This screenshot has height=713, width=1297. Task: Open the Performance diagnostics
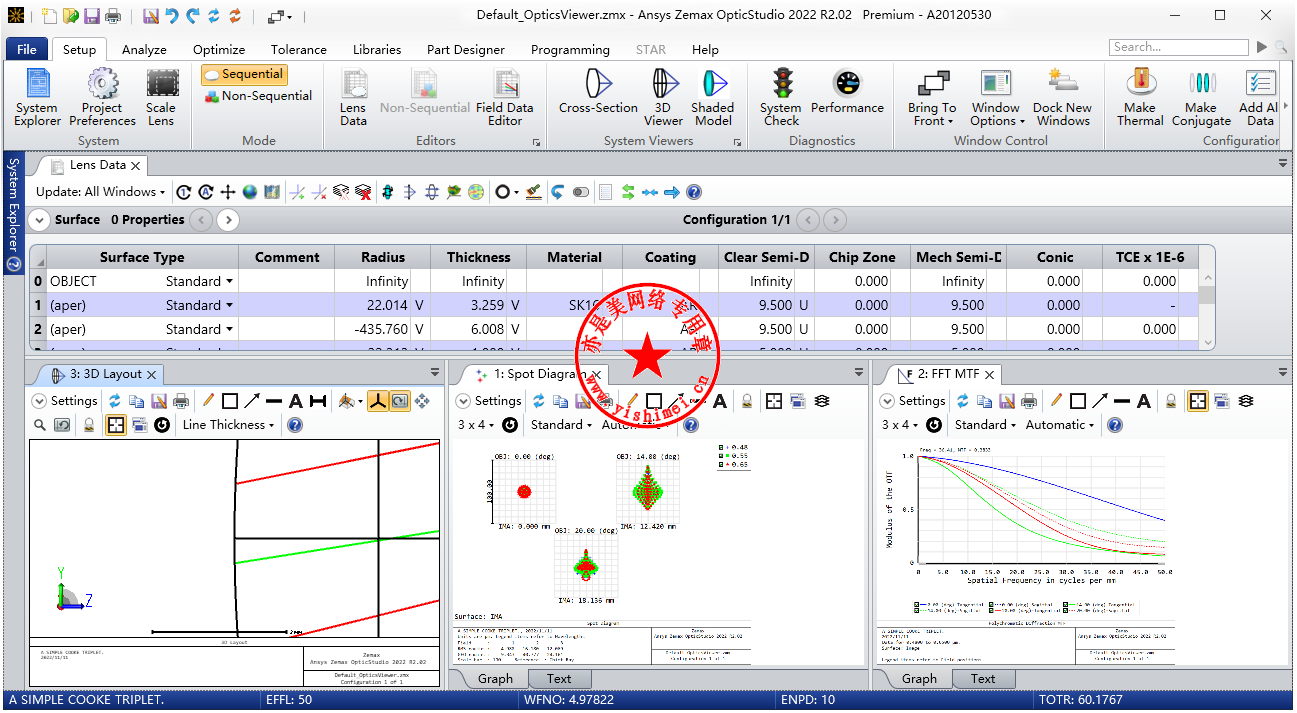[x=847, y=92]
